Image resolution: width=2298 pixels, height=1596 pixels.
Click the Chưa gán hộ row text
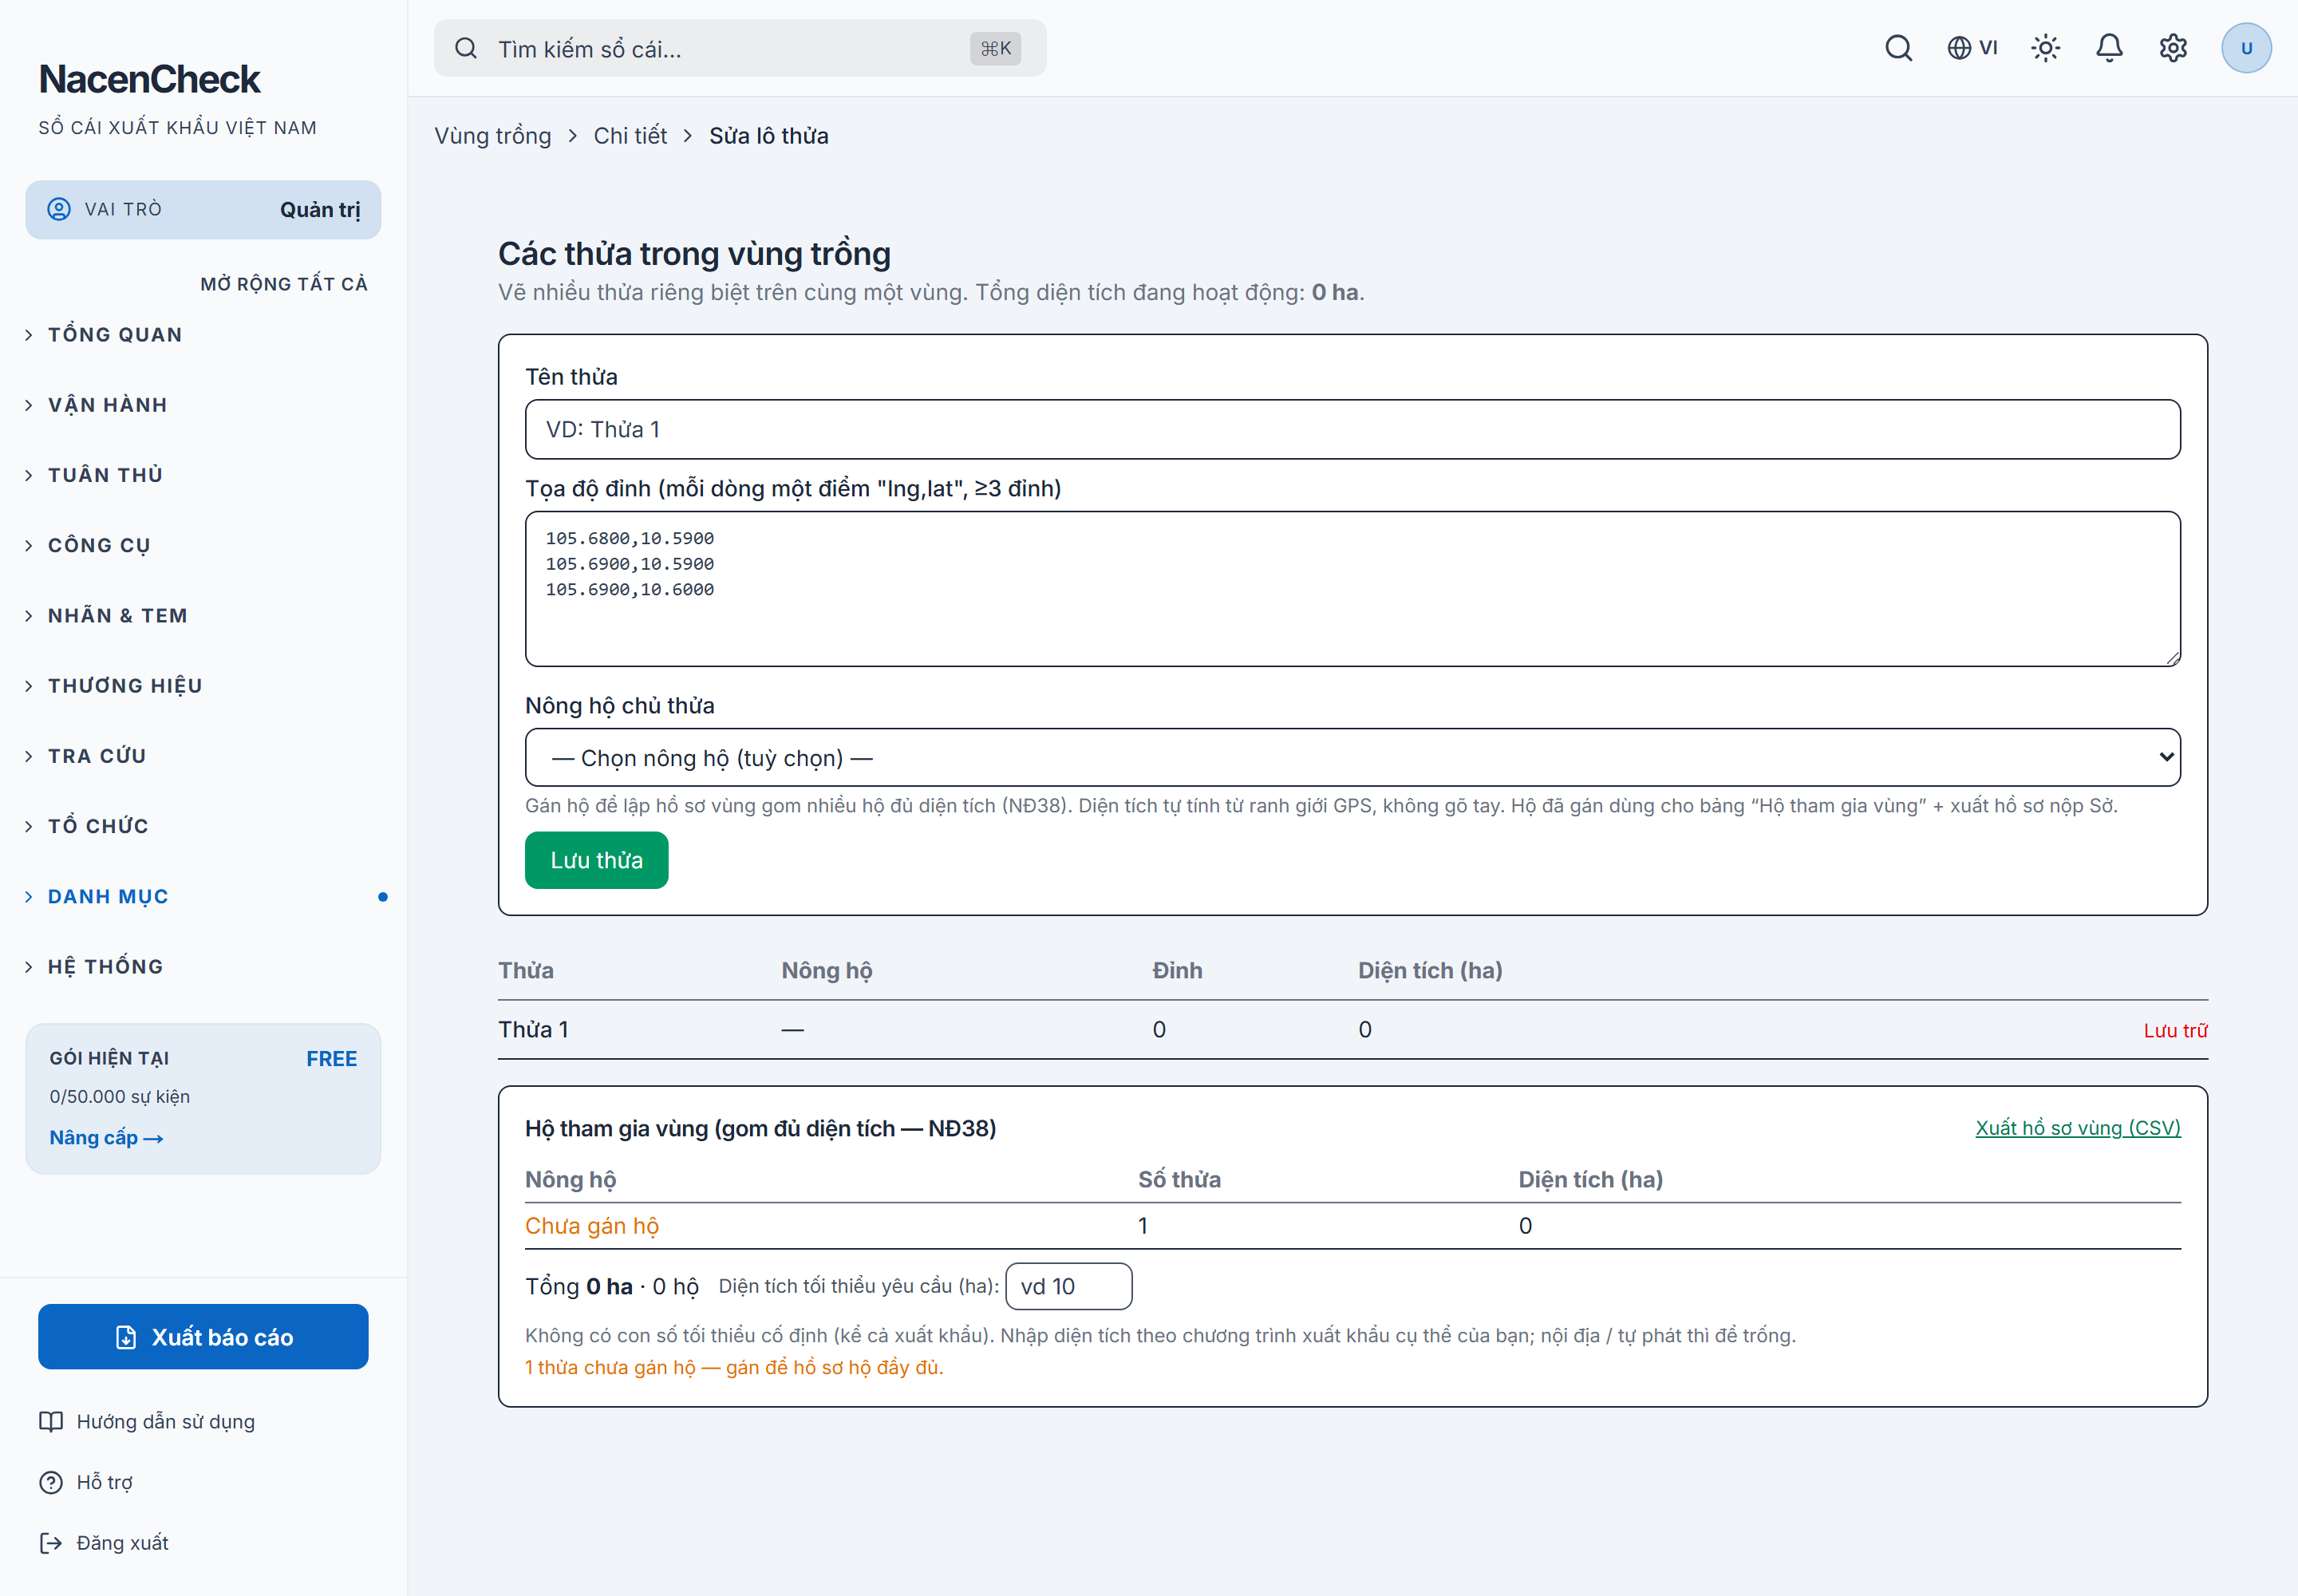591,1225
